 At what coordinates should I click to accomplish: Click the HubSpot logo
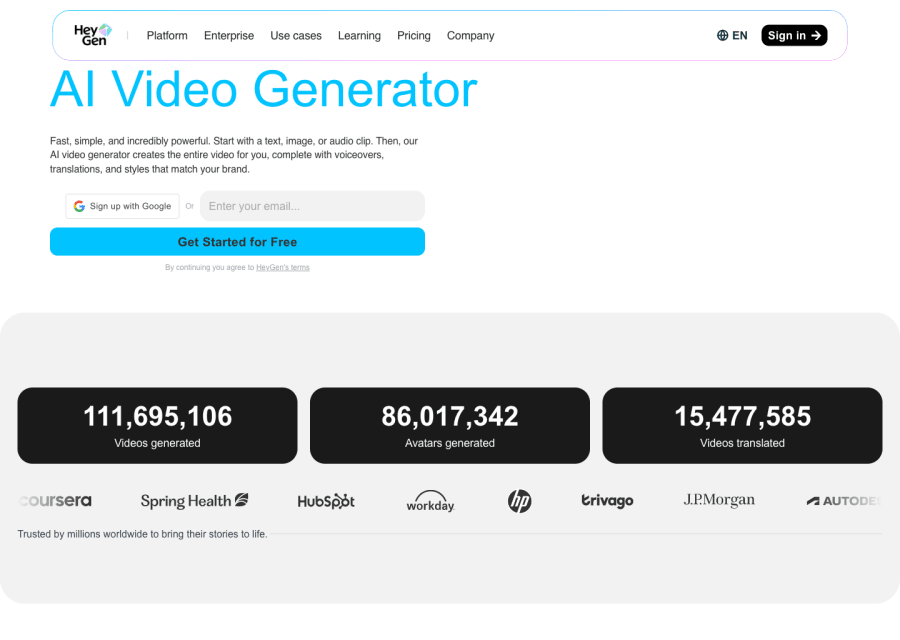click(325, 500)
